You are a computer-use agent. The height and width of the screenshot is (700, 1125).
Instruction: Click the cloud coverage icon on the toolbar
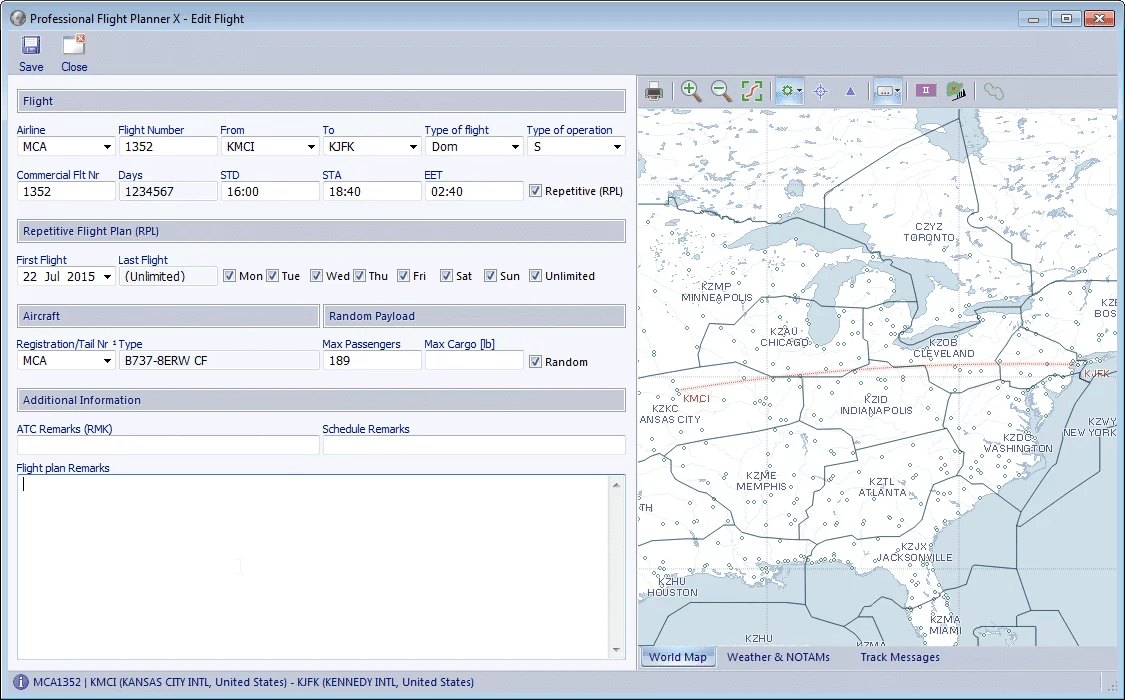pos(993,90)
